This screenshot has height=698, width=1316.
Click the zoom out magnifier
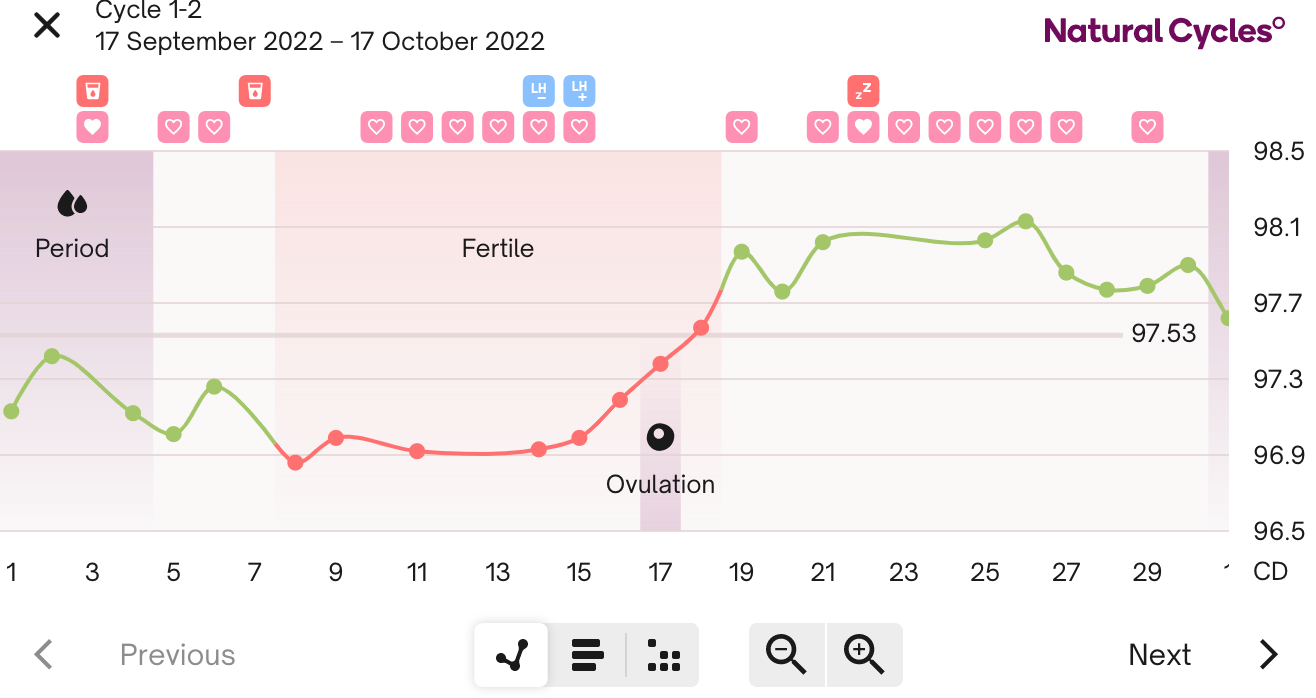(787, 655)
